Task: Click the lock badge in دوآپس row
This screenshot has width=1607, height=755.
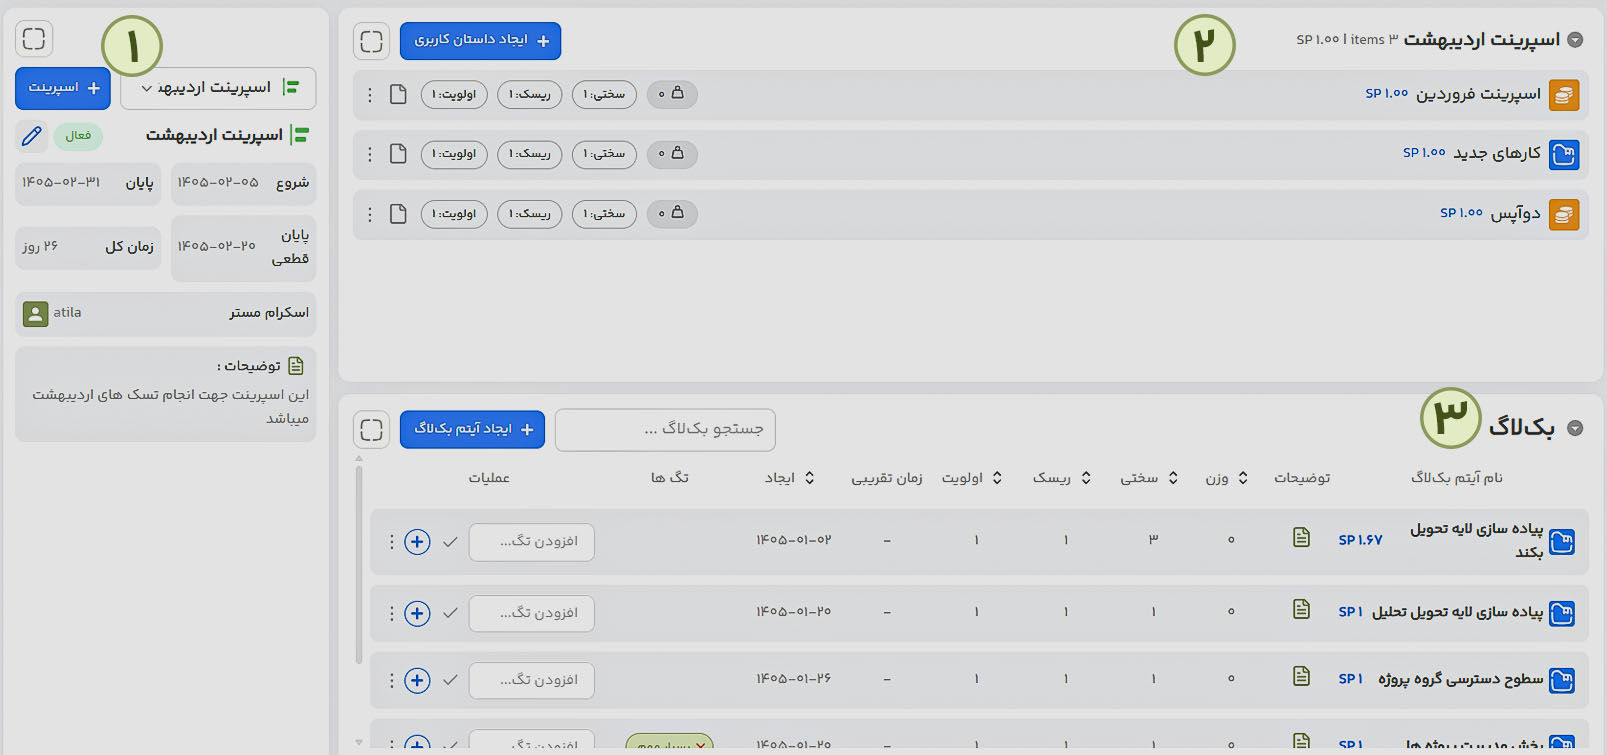Action: click(x=672, y=214)
